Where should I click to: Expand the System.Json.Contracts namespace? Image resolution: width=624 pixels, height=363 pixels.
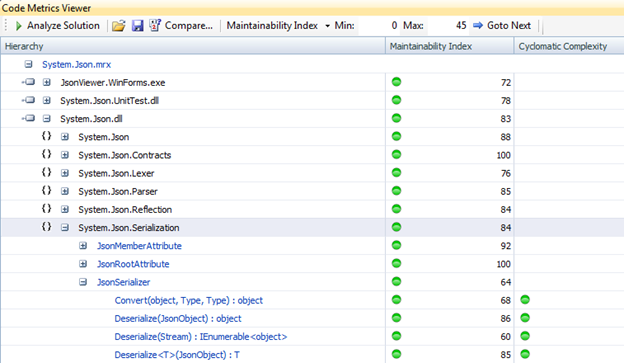[65, 155]
